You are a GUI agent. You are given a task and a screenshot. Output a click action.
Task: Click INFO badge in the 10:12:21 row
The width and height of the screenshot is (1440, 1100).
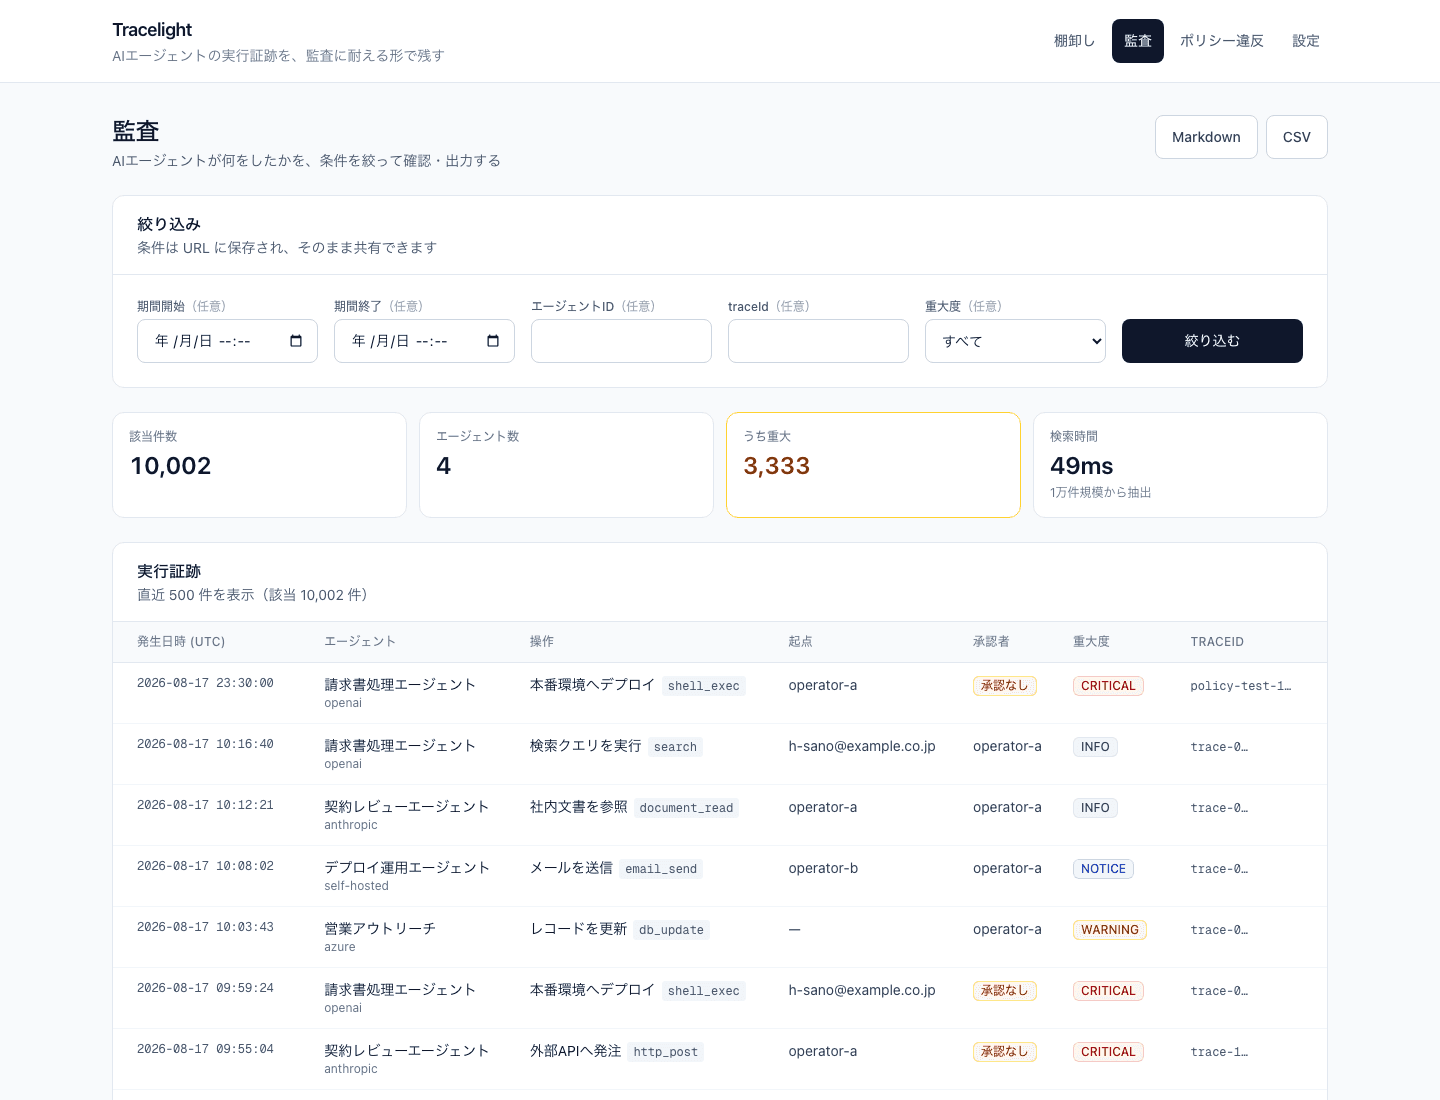[1095, 808]
